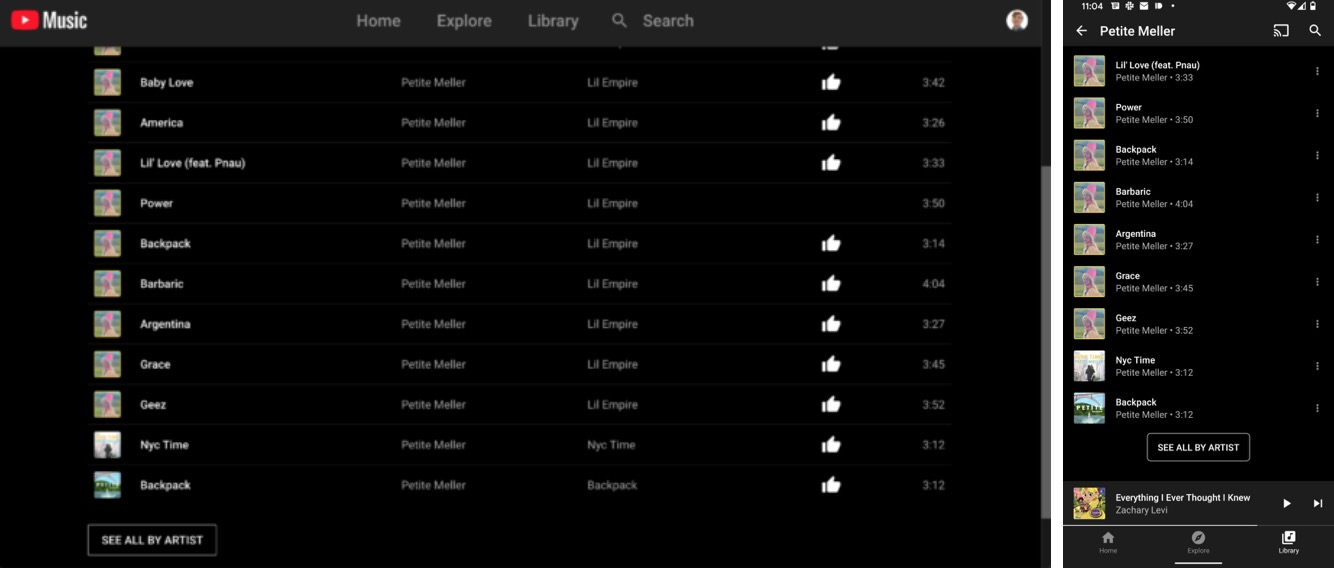Open more options for Grace phone row
This screenshot has height=568, width=1334.
click(x=1317, y=281)
